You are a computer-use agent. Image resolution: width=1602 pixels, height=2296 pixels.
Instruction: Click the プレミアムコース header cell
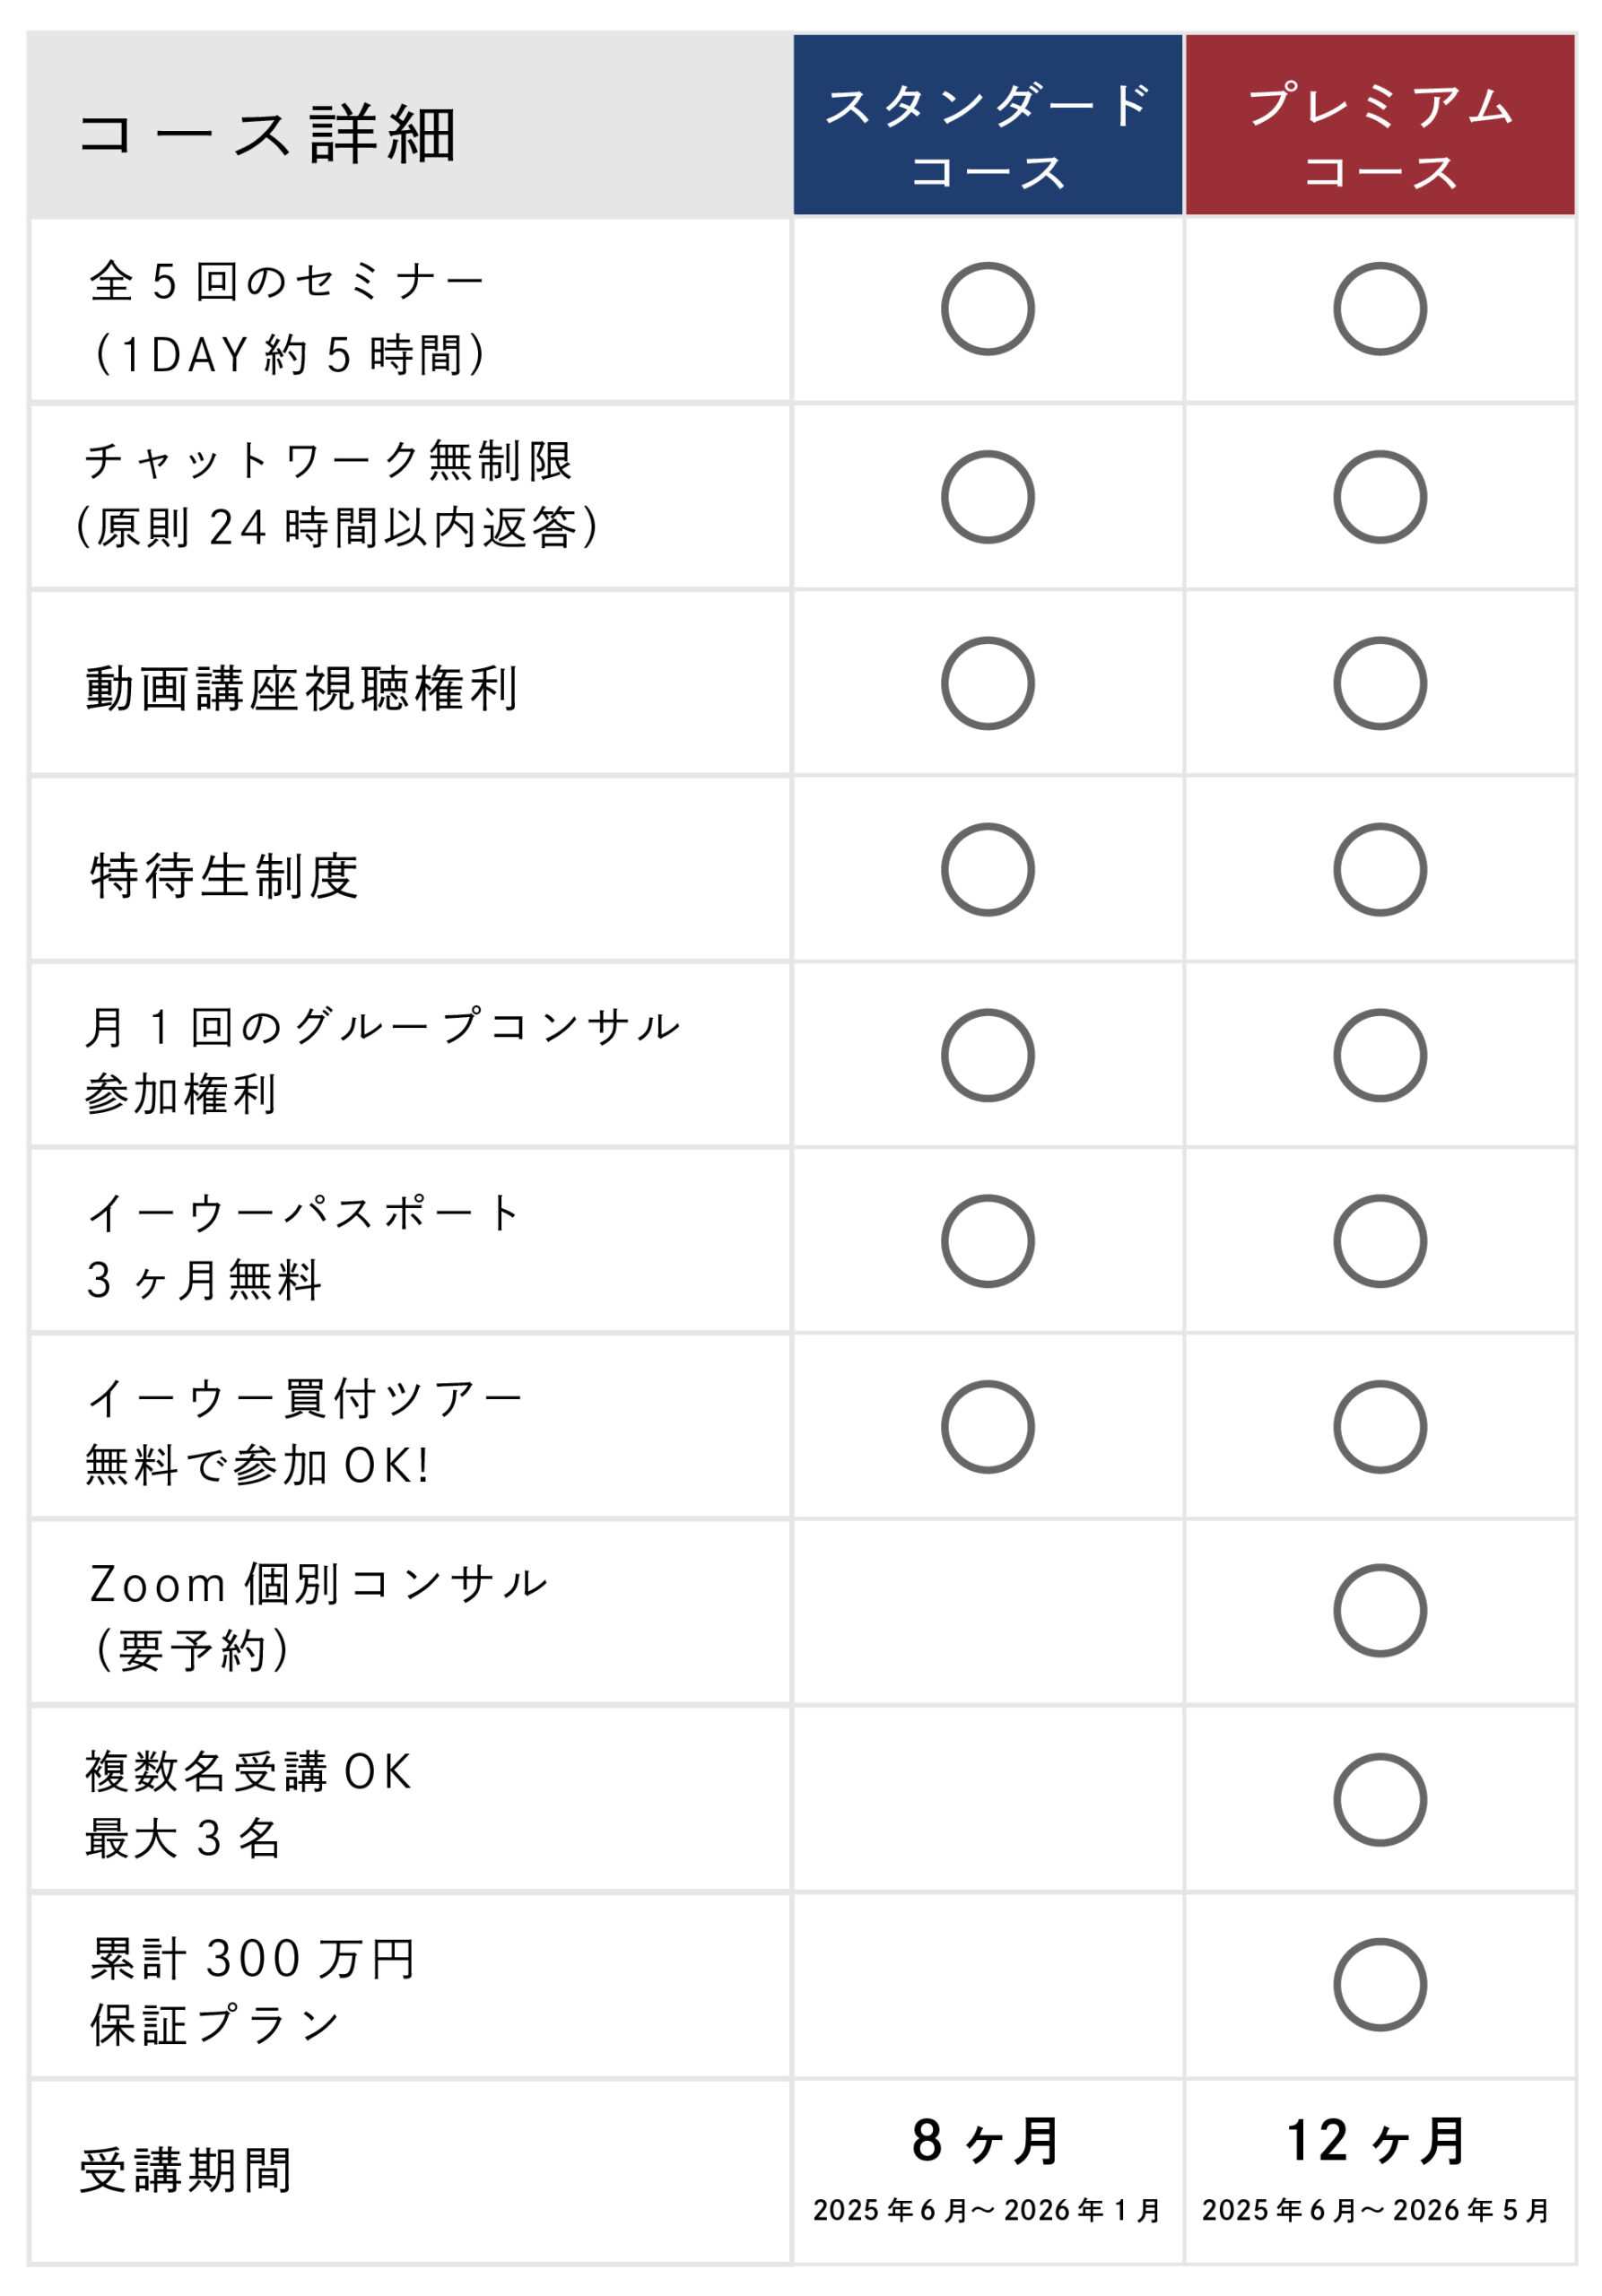[x=1380, y=125]
